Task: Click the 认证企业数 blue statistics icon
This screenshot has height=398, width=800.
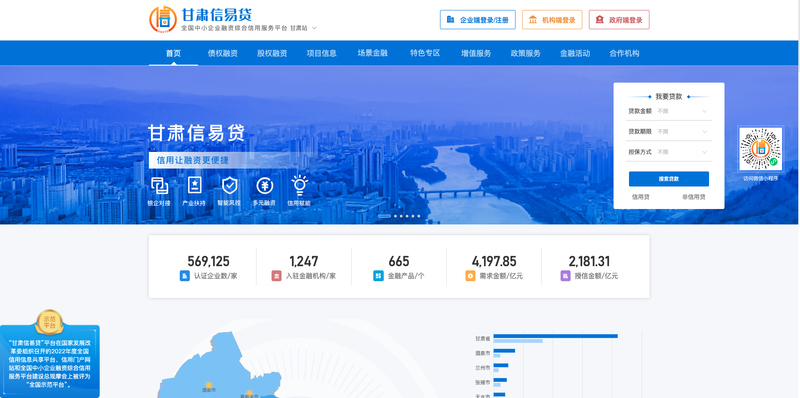Action: (184, 276)
